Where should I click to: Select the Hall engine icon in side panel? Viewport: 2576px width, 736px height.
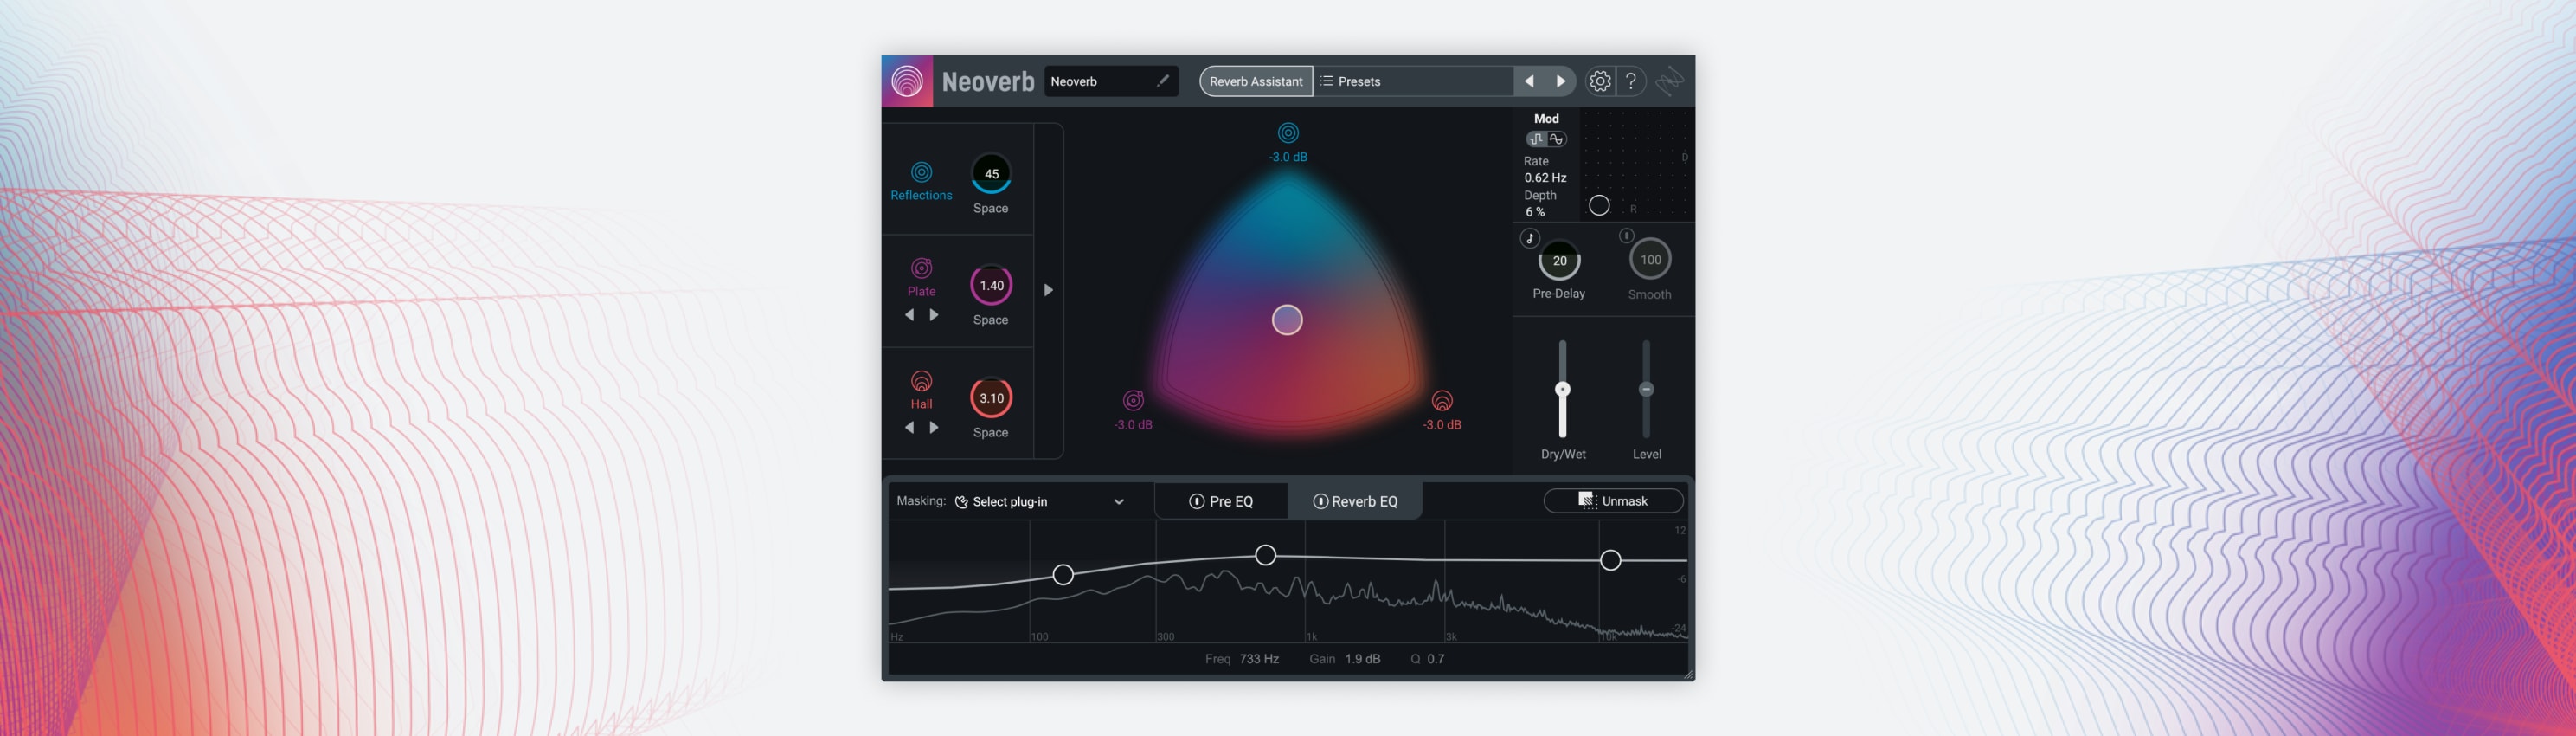[x=921, y=381]
